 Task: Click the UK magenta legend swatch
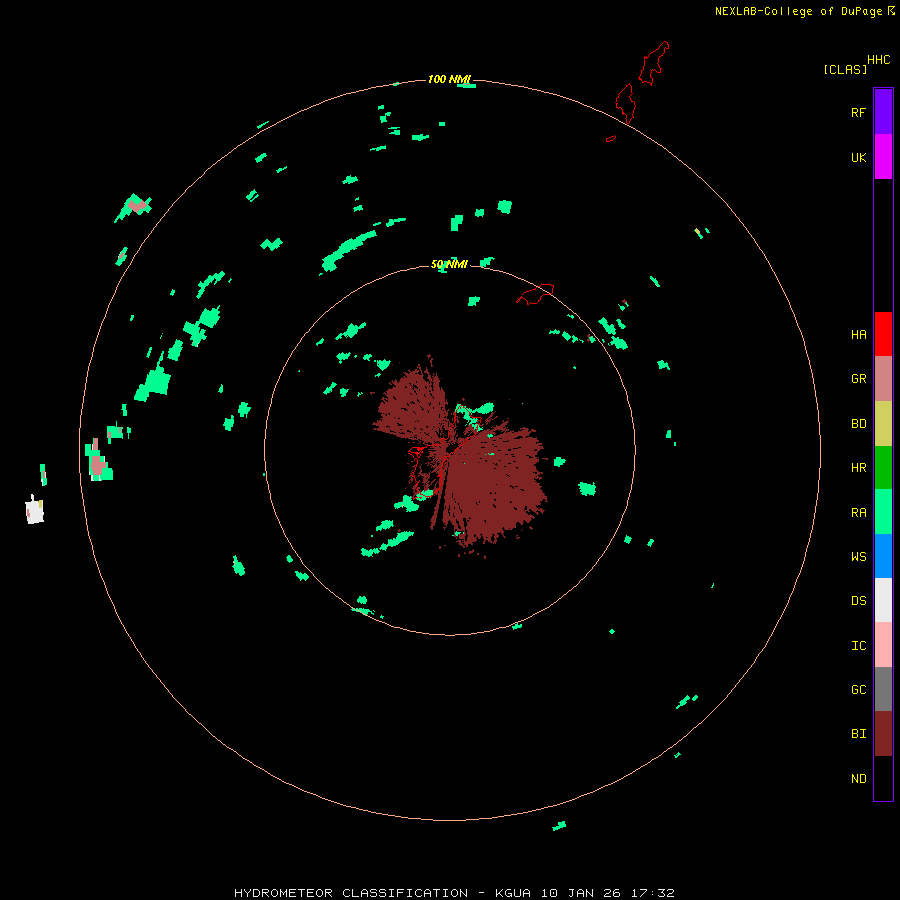883,157
